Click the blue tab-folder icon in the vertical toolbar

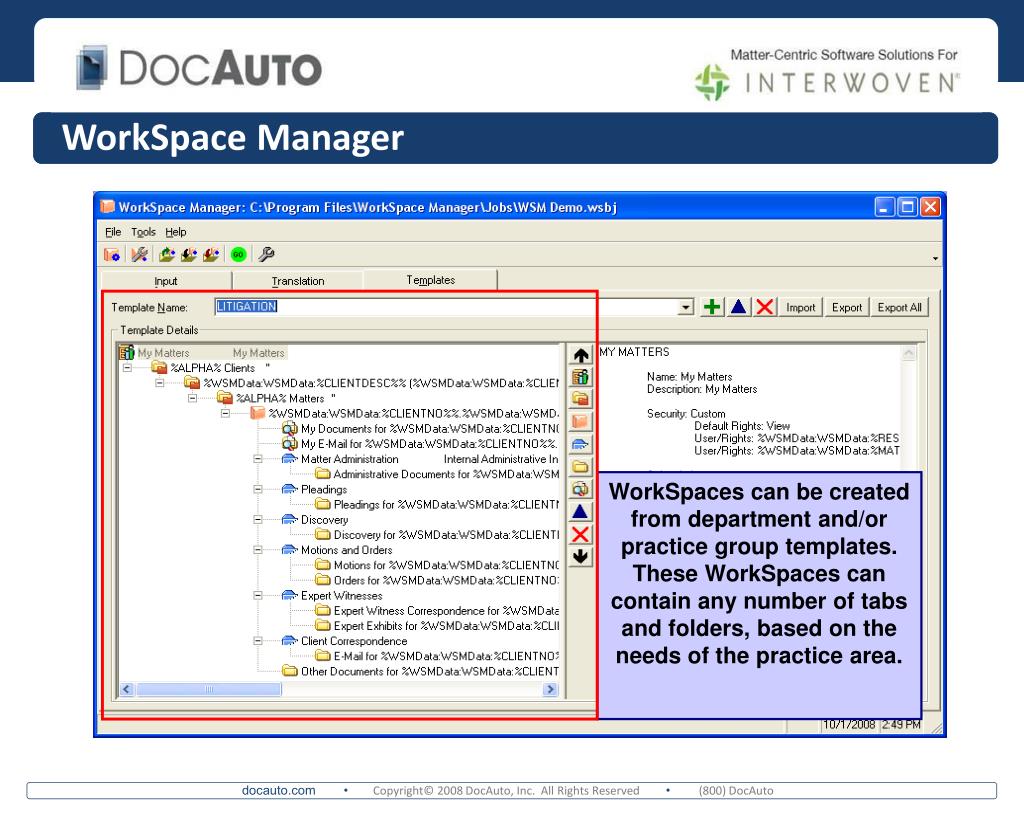[x=581, y=444]
